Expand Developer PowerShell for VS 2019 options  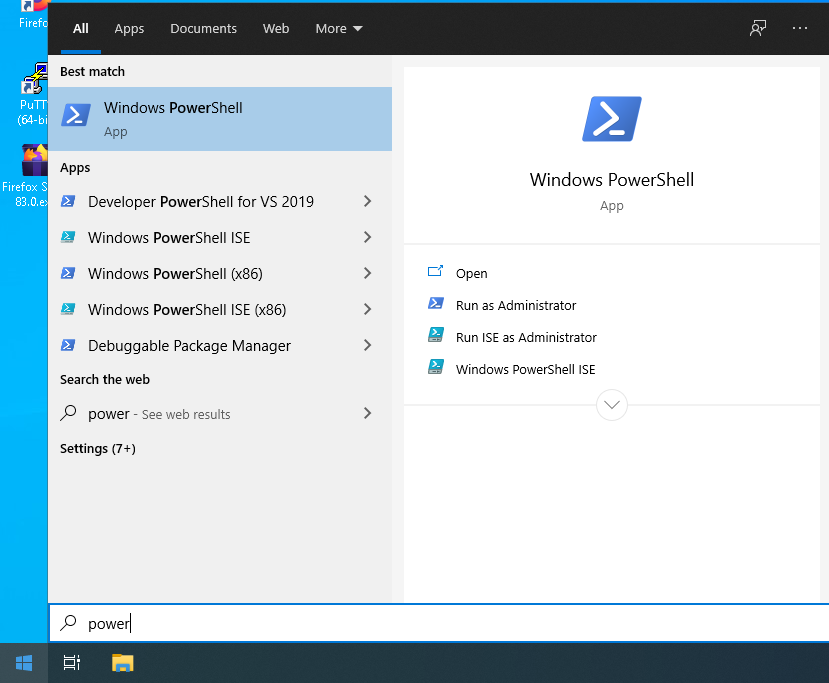pyautogui.click(x=367, y=201)
